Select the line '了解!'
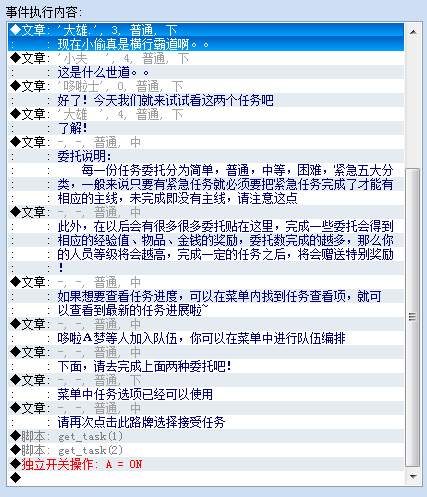Screen dimensions: 427x497 (x=206, y=128)
